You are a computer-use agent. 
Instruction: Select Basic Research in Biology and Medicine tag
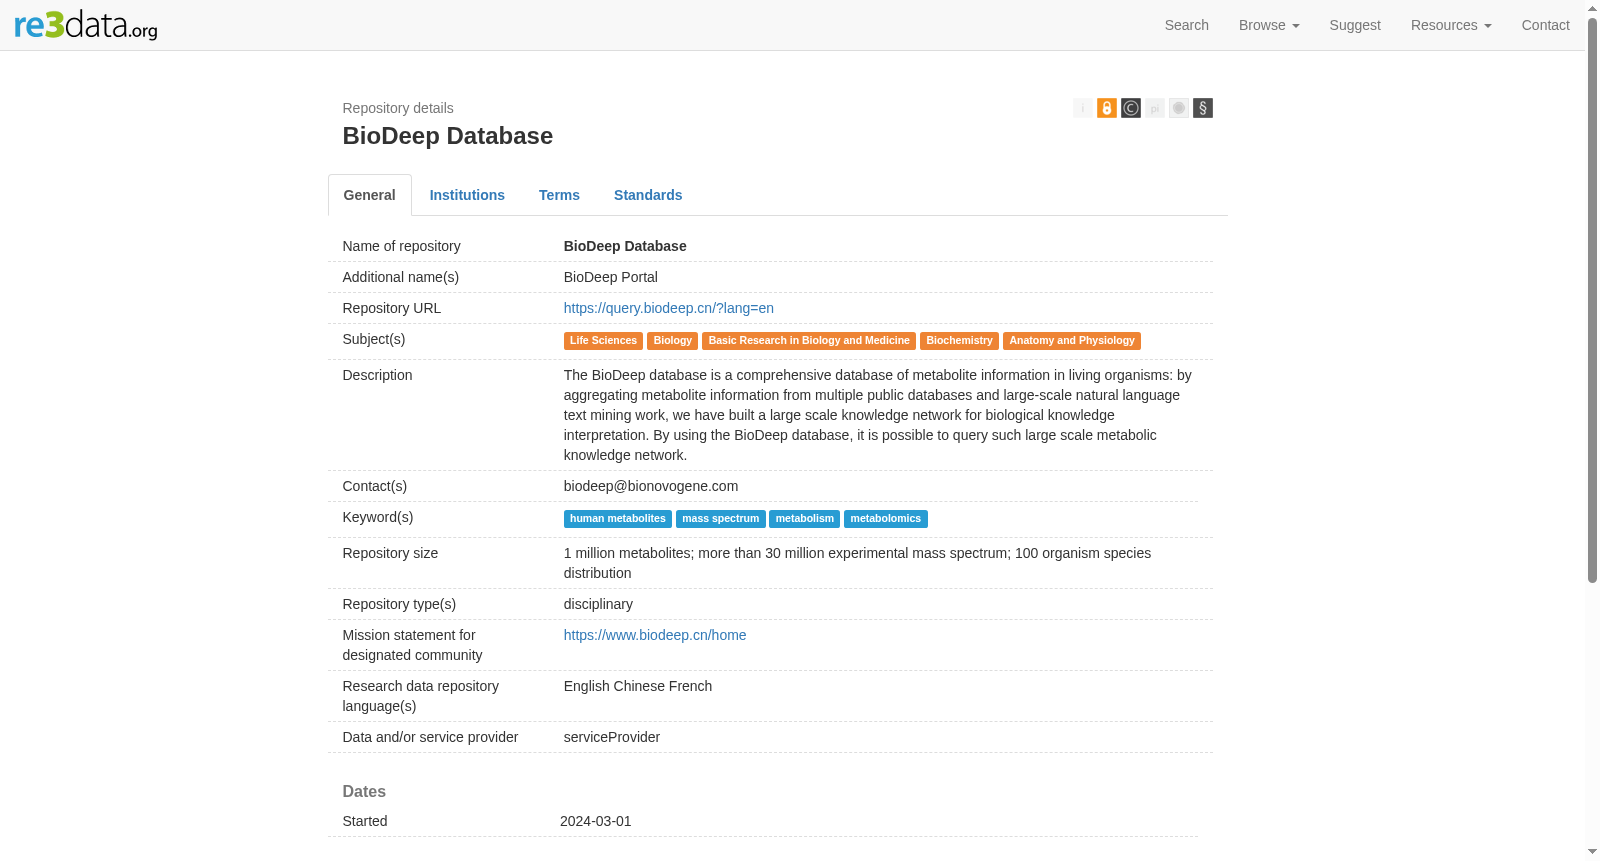[x=809, y=341]
